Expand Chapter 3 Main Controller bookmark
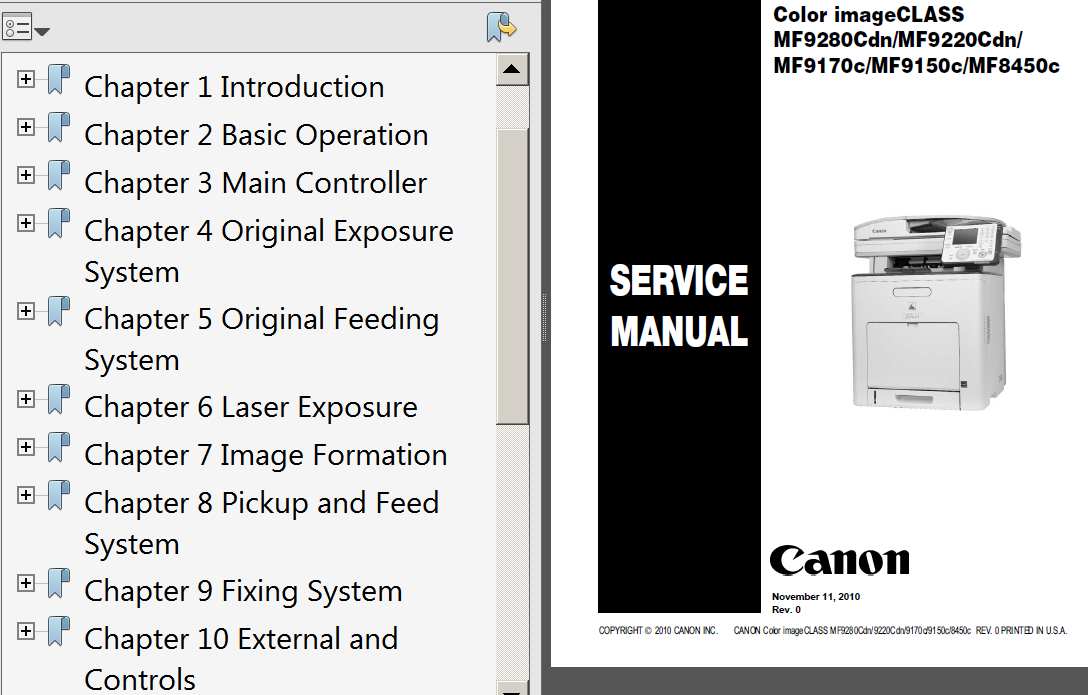 click(x=26, y=175)
